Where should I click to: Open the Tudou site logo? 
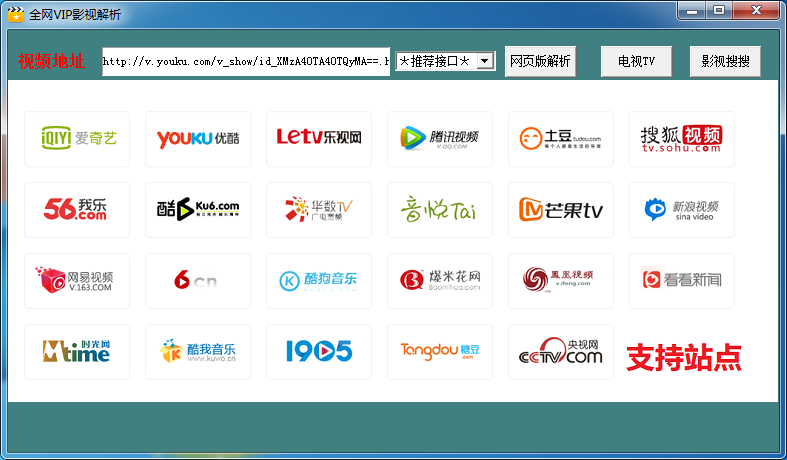click(x=561, y=139)
